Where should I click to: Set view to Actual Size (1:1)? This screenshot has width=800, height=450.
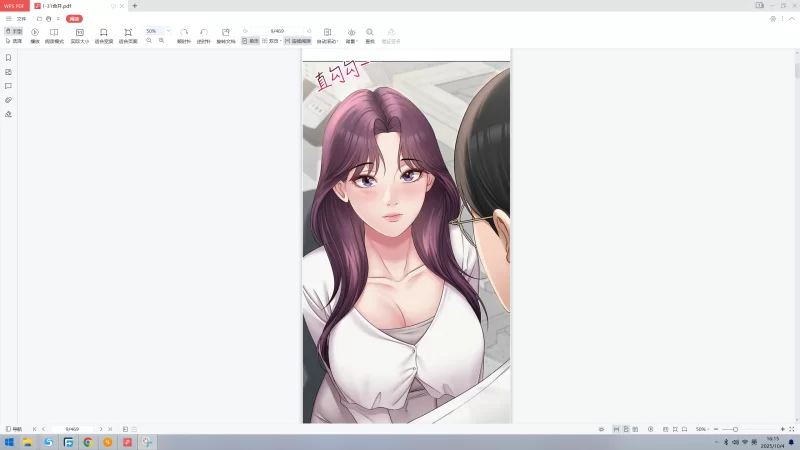tap(80, 36)
